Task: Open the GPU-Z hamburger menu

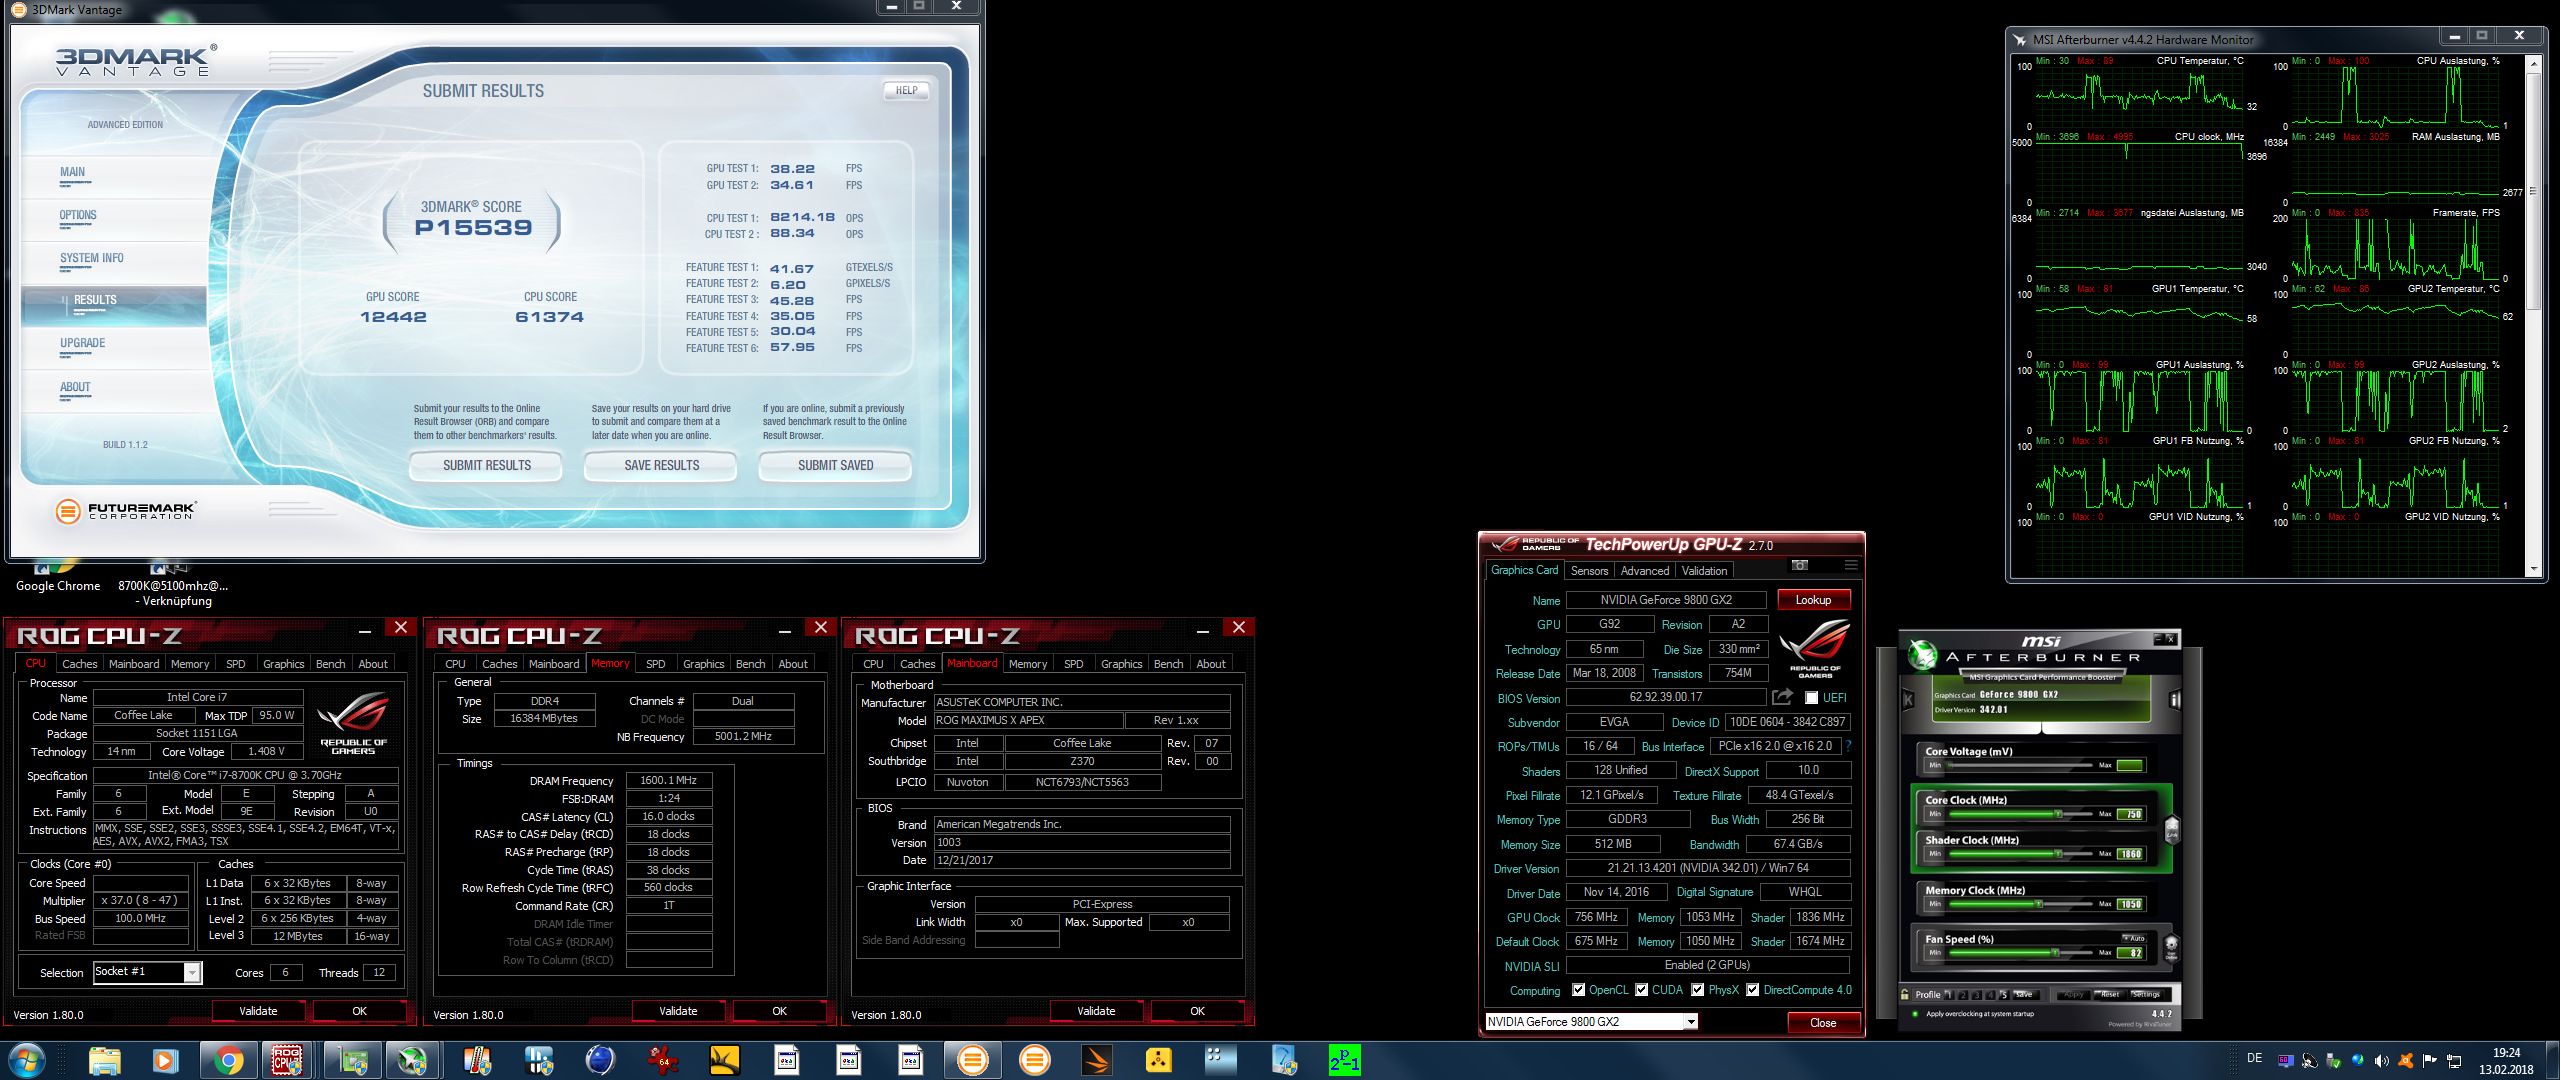Action: click(x=1851, y=566)
